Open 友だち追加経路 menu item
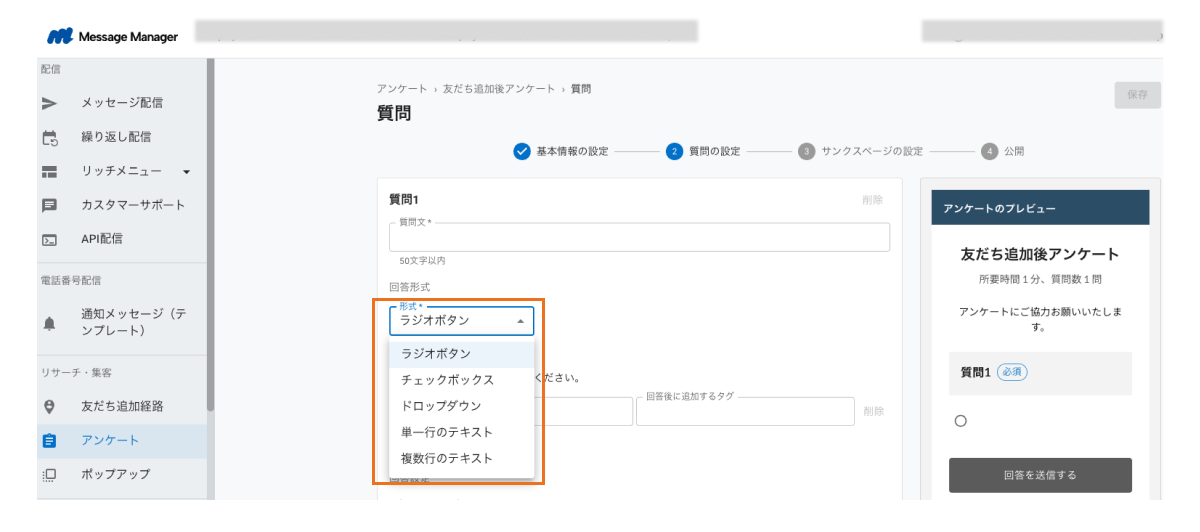Viewport: 1200px width, 532px height. click(x=122, y=406)
